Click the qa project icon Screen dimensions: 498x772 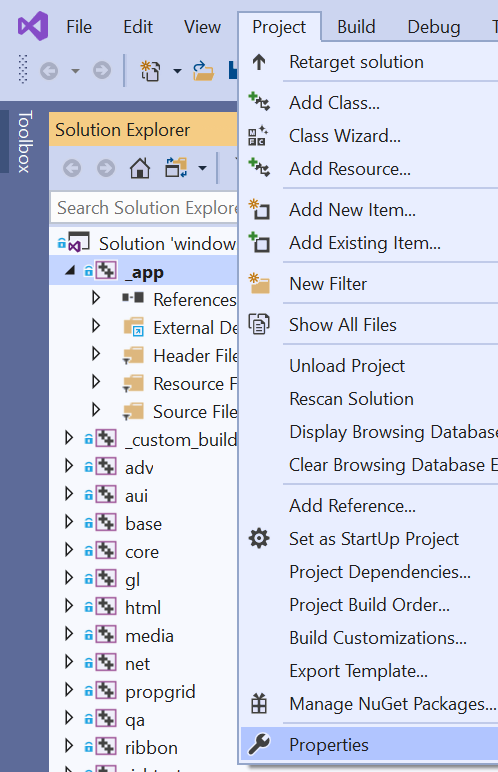(x=106, y=719)
